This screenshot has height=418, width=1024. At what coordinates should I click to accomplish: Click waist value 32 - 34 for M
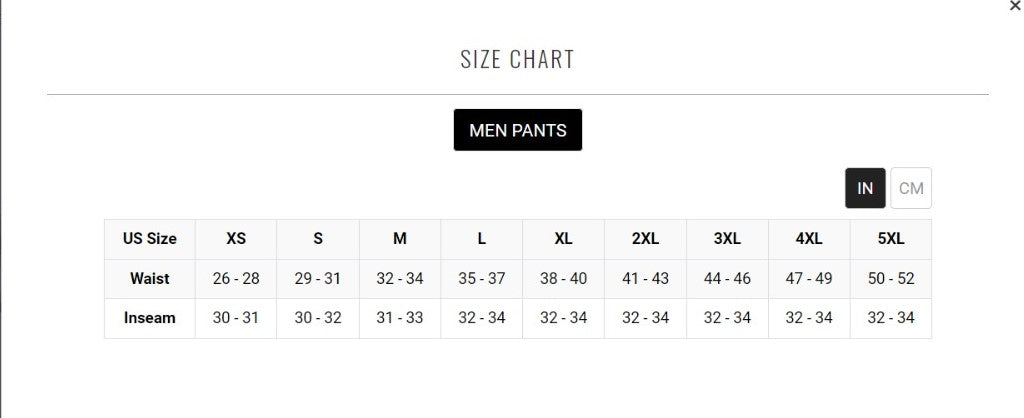tap(400, 279)
